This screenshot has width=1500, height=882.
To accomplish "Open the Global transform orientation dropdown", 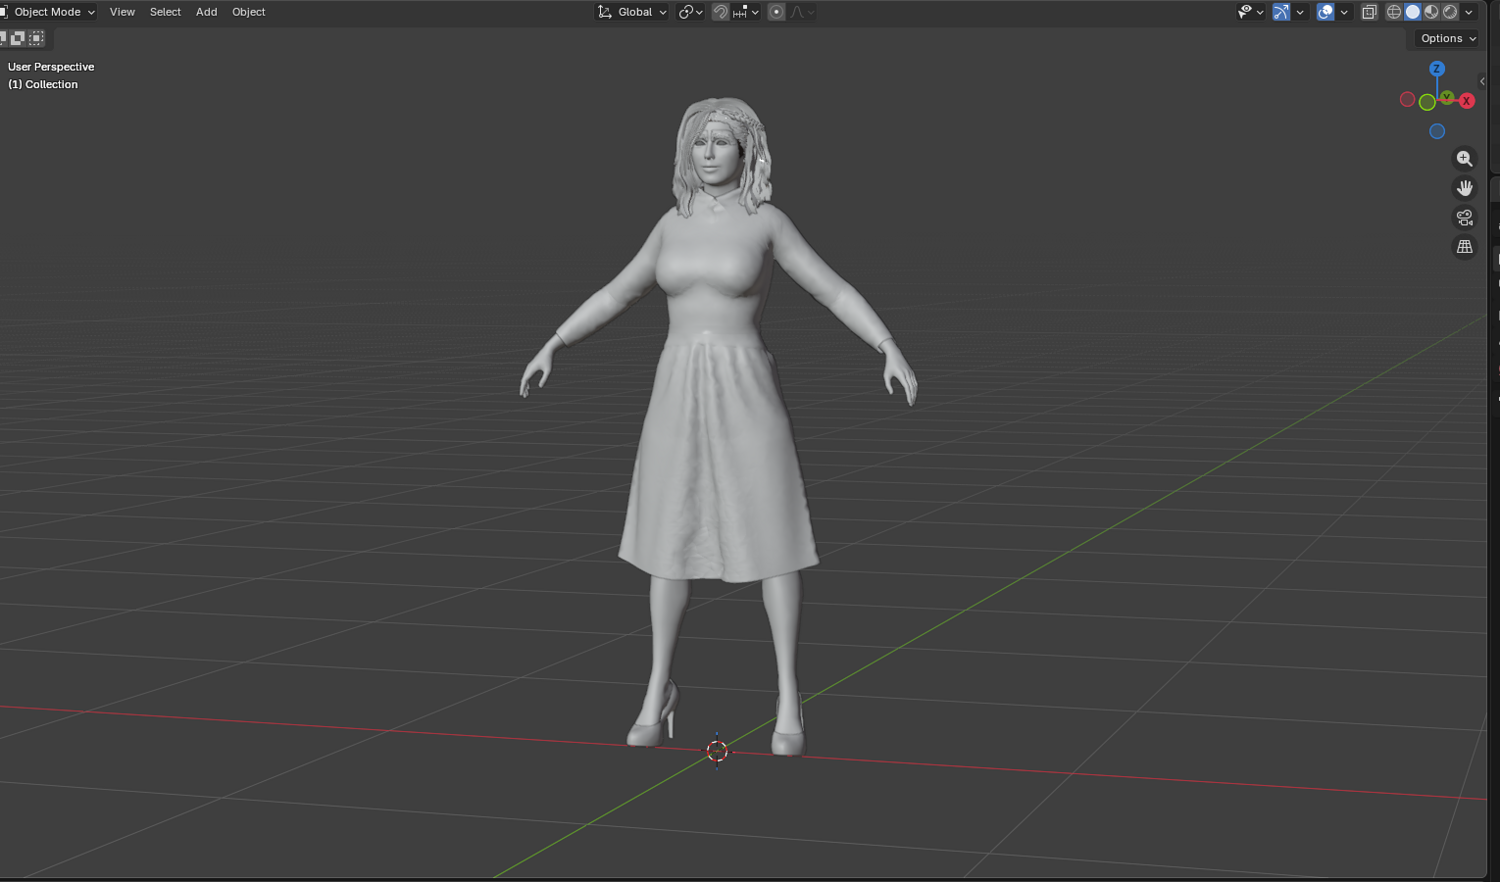I will pyautogui.click(x=632, y=12).
